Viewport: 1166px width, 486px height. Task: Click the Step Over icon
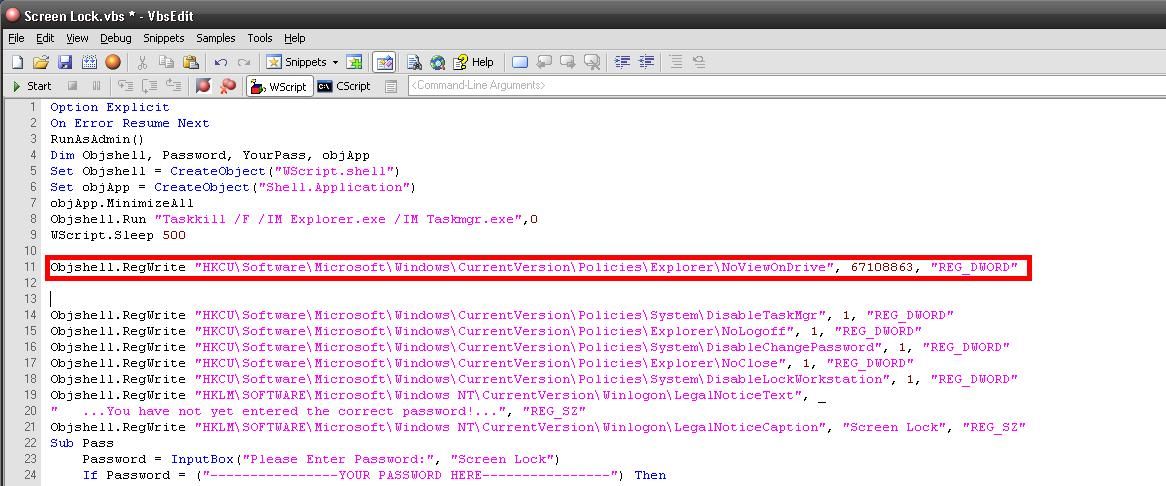(149, 86)
